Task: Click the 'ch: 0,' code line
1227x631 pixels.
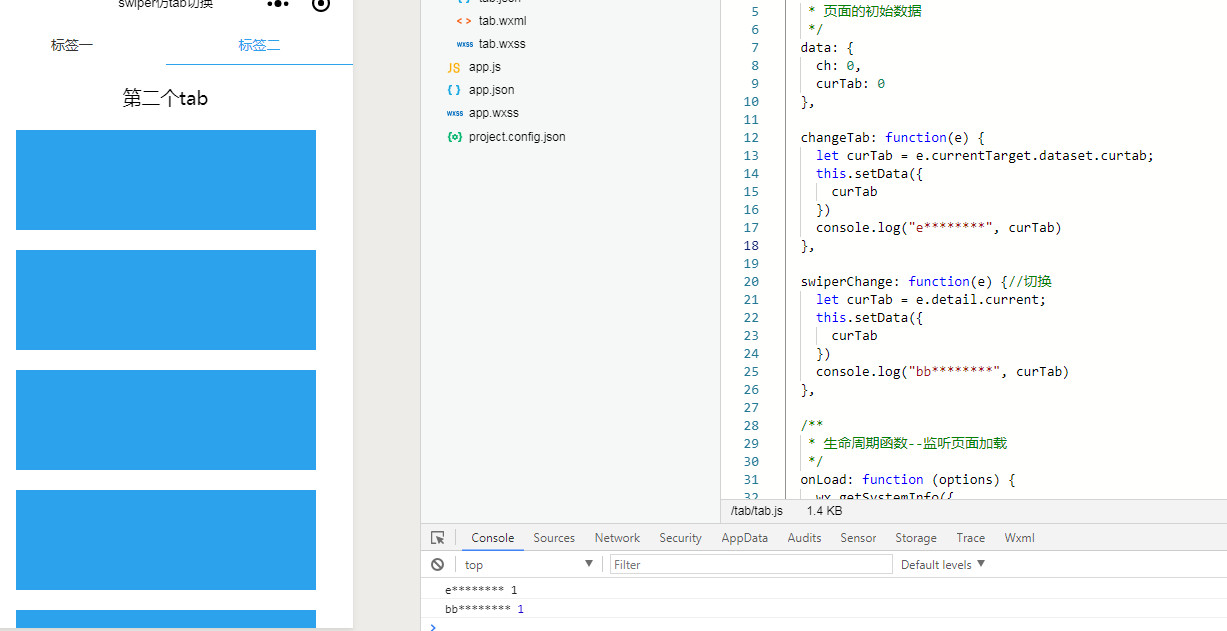Action: pyautogui.click(x=838, y=66)
